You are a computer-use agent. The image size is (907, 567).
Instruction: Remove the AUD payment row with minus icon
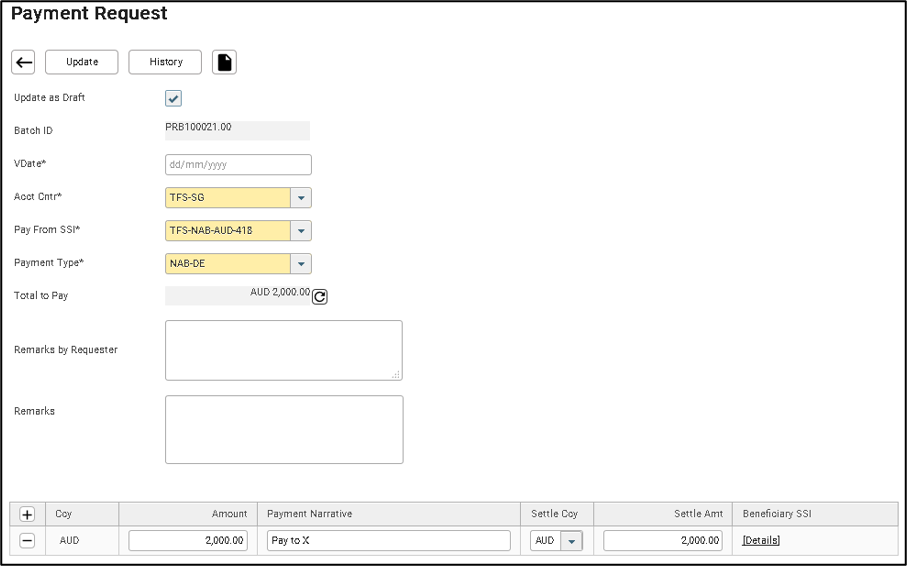point(27,541)
